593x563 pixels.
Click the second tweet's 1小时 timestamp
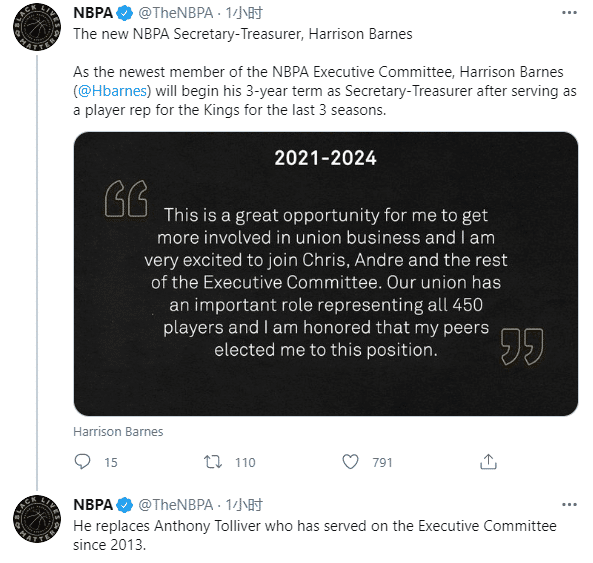(x=244, y=505)
